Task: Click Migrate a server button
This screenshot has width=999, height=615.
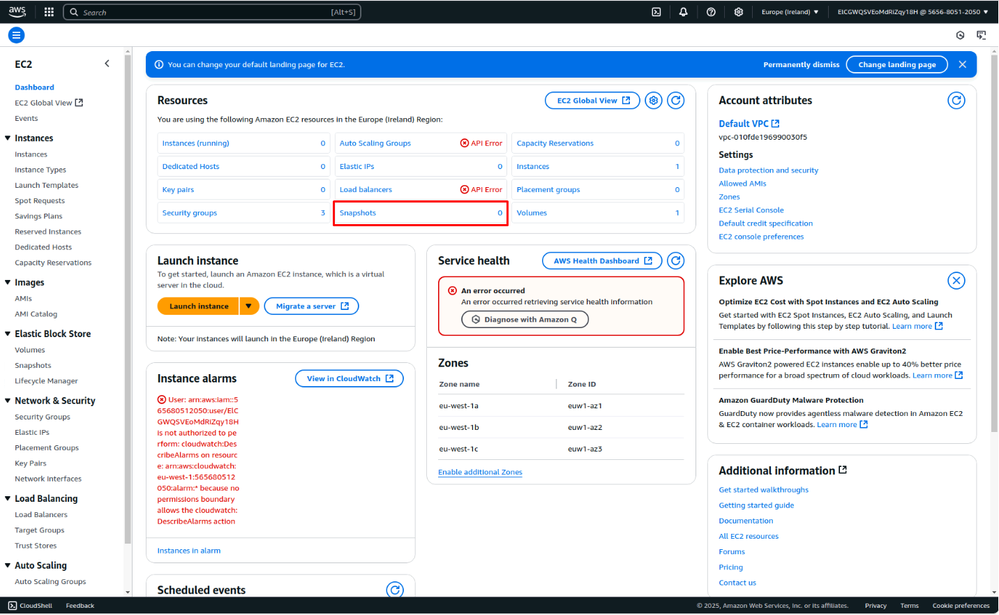Action: coord(312,306)
